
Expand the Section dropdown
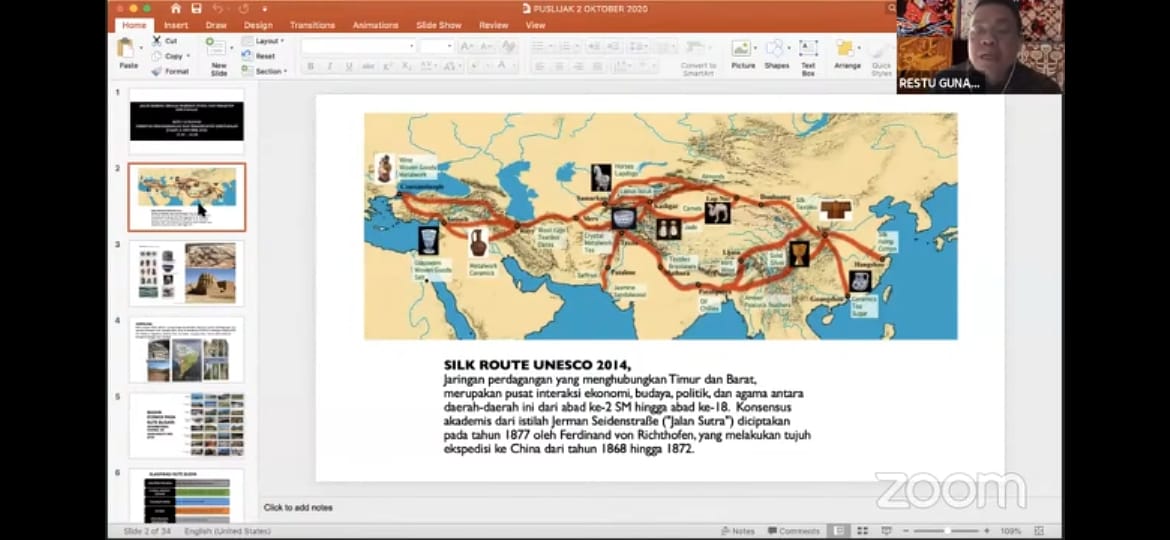coord(267,71)
